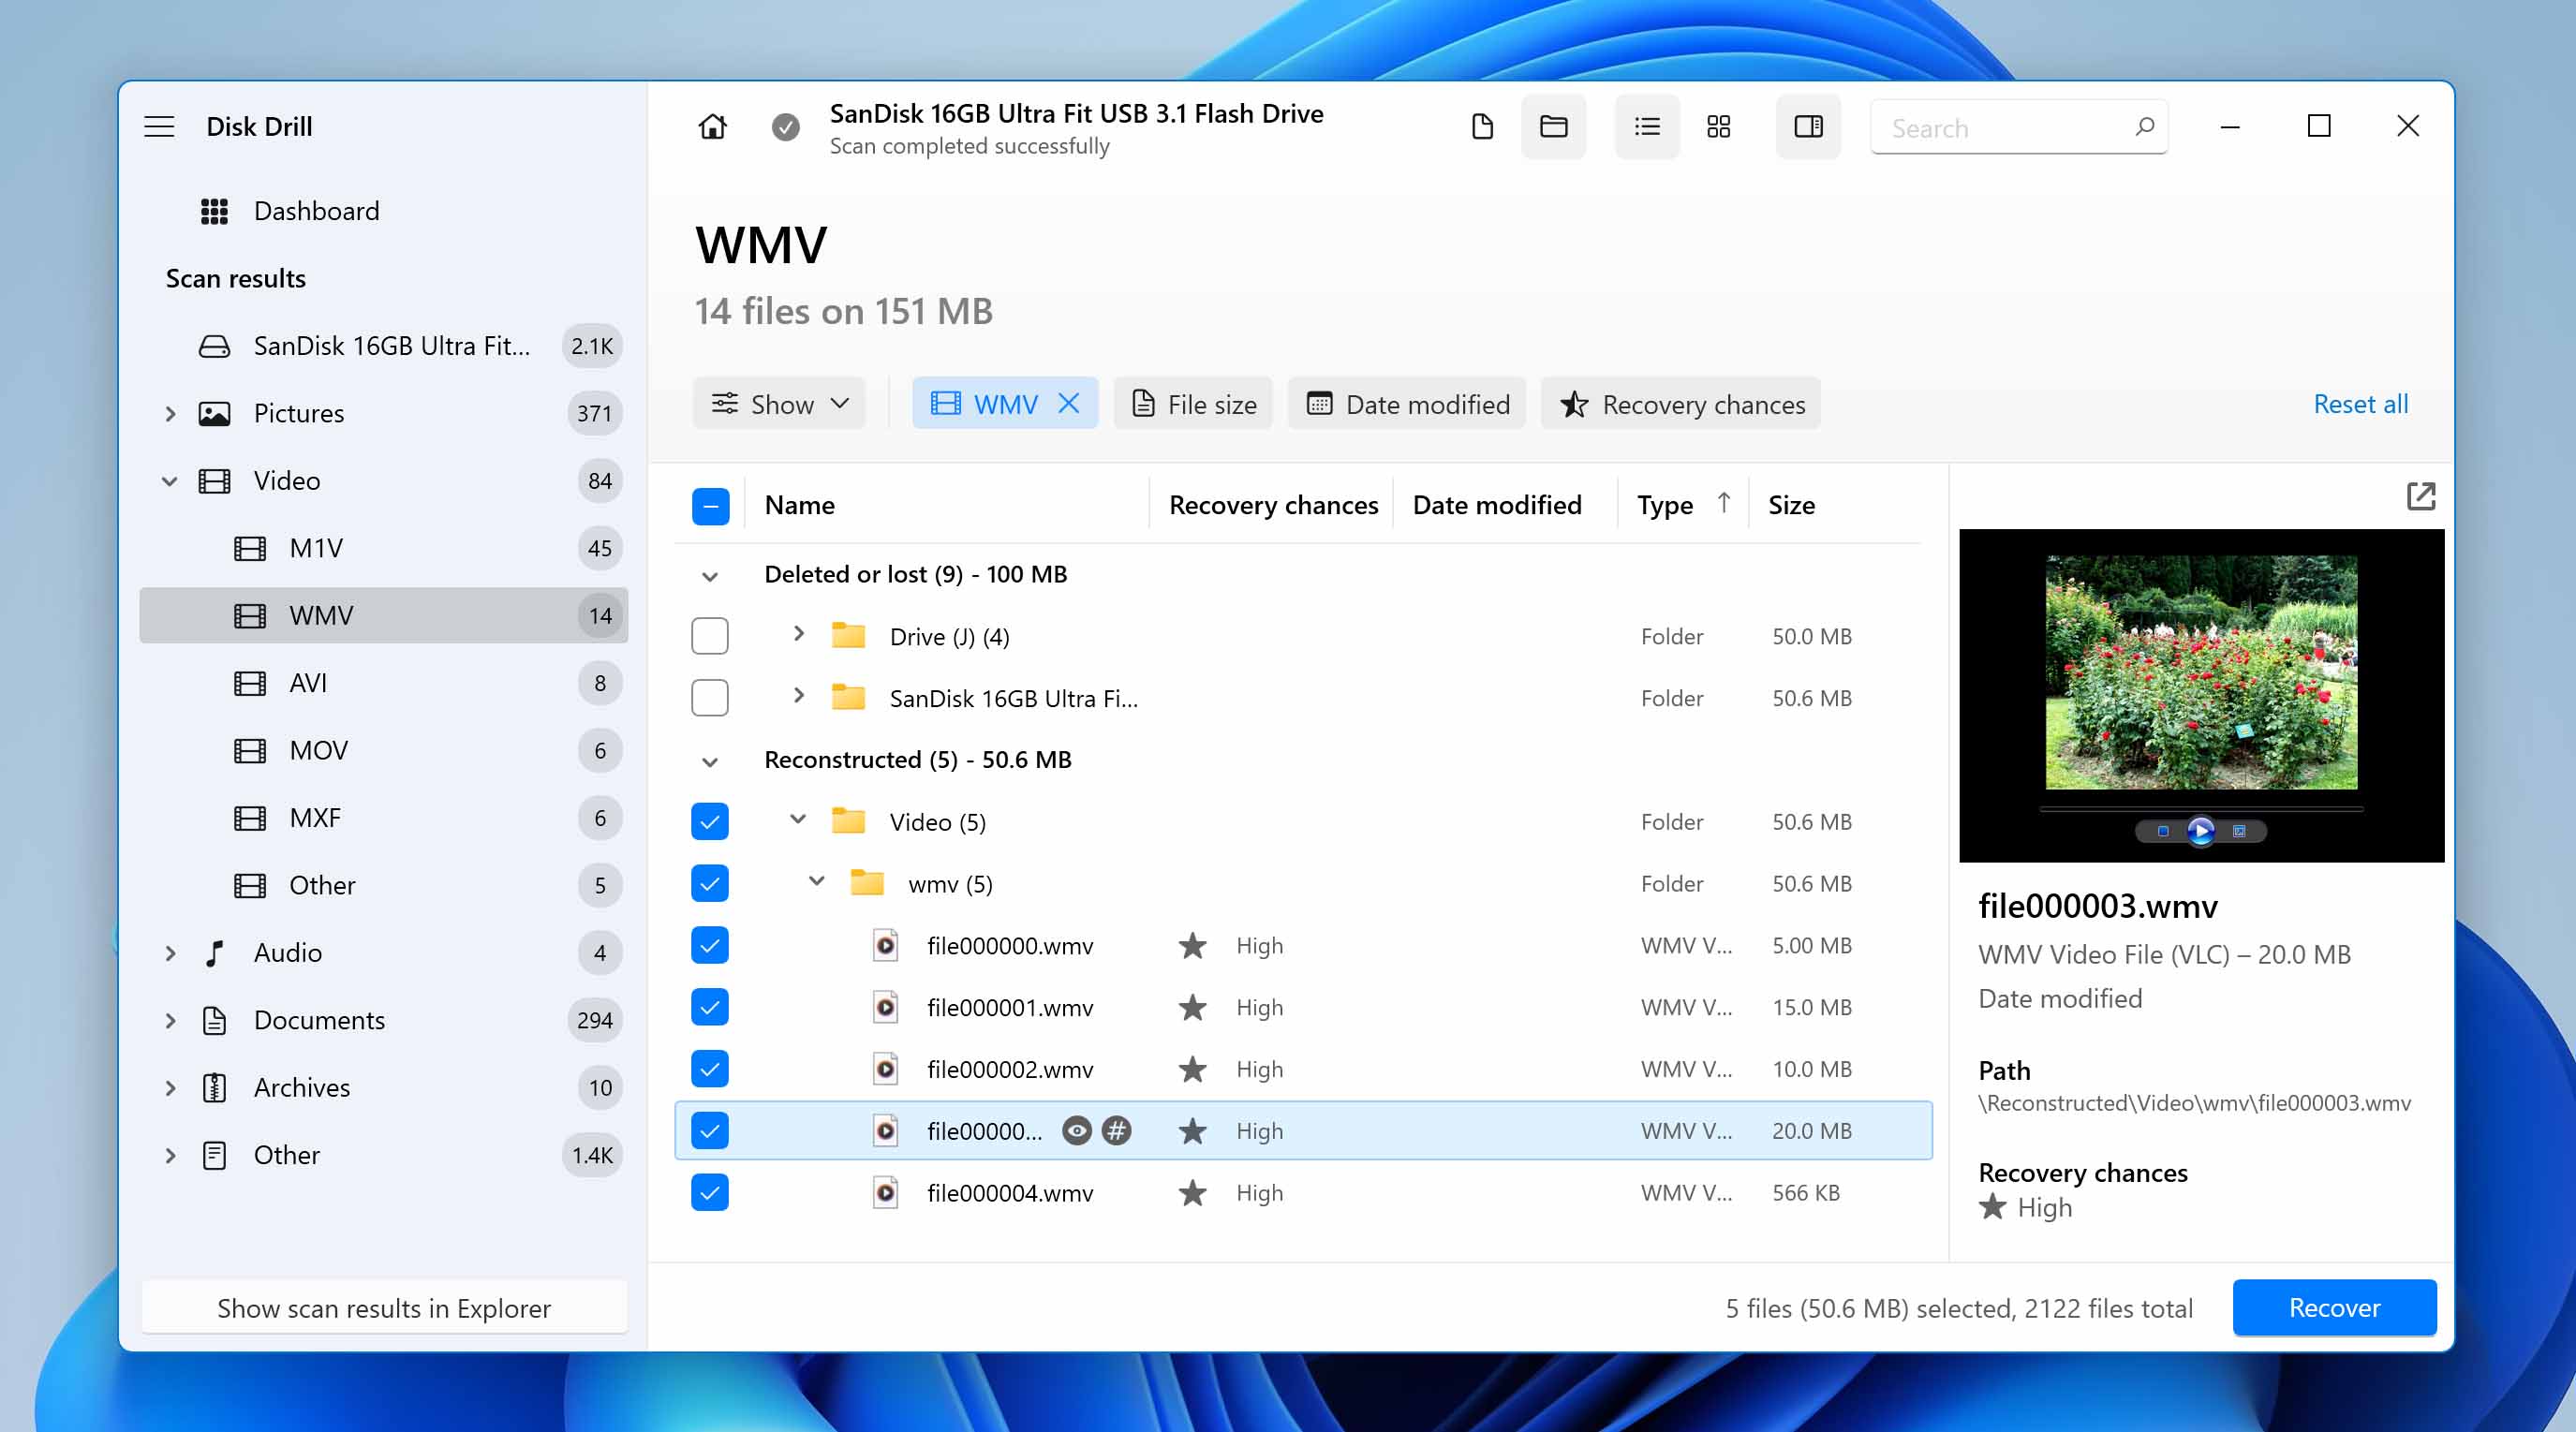
Task: Open the AVI video category
Action: 384,683
